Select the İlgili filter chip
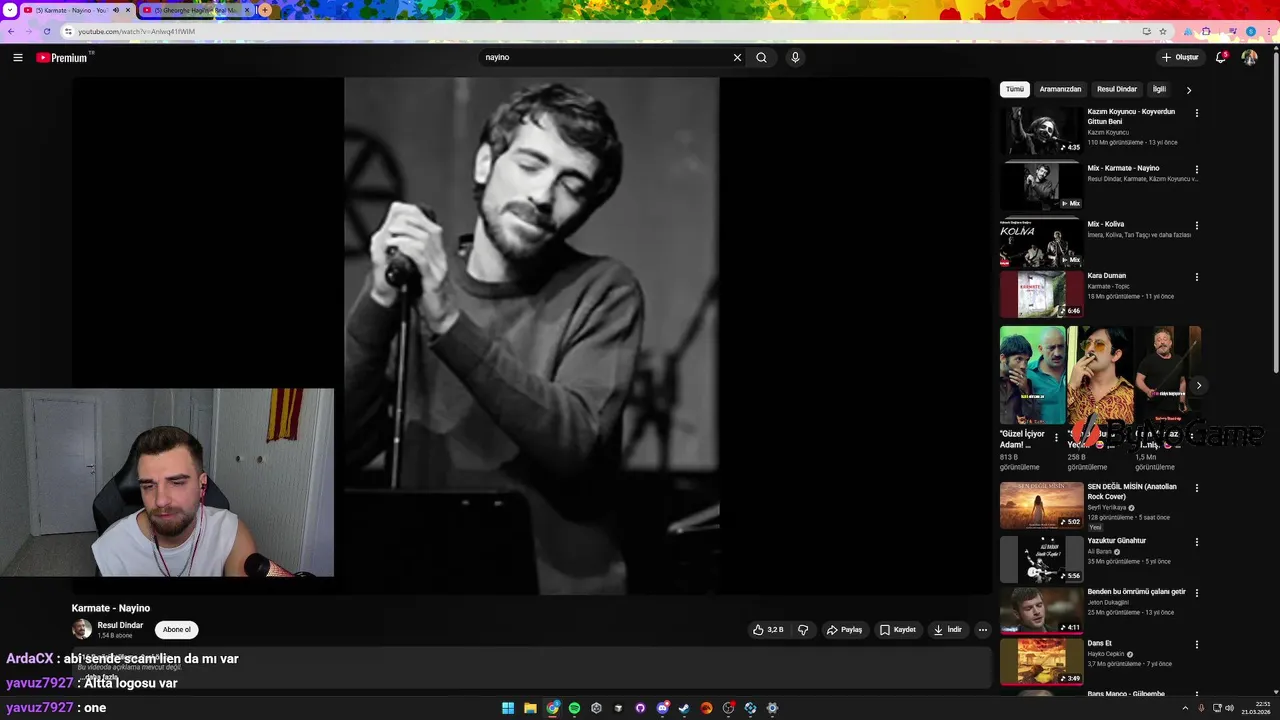The width and height of the screenshot is (1280, 720). click(1159, 89)
